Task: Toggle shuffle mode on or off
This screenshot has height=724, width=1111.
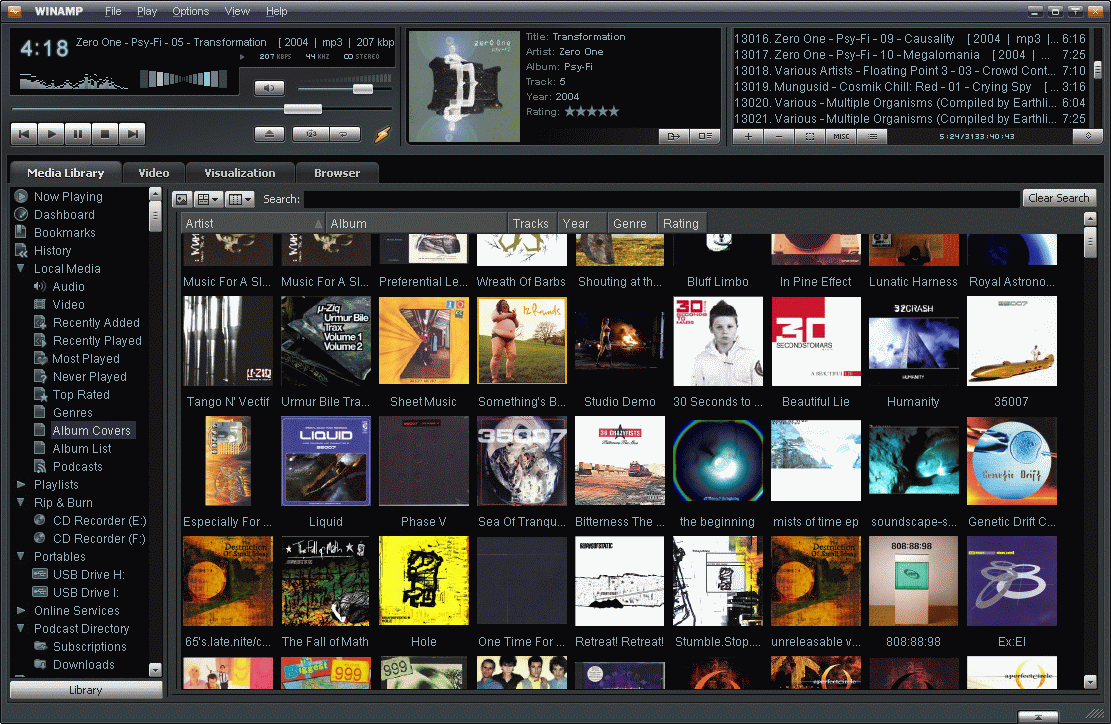Action: [x=310, y=133]
